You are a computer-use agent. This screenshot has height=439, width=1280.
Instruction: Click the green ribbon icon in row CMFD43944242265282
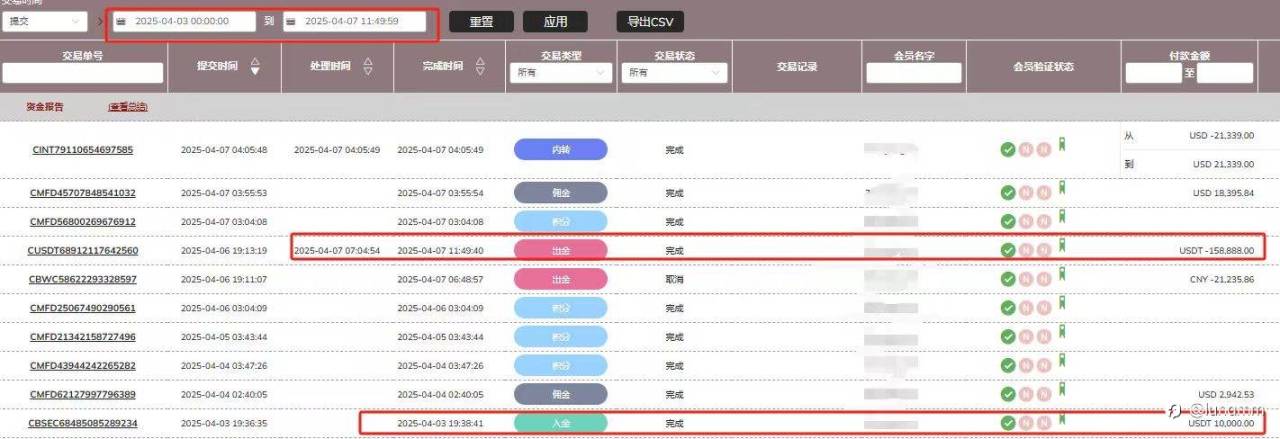(1062, 361)
